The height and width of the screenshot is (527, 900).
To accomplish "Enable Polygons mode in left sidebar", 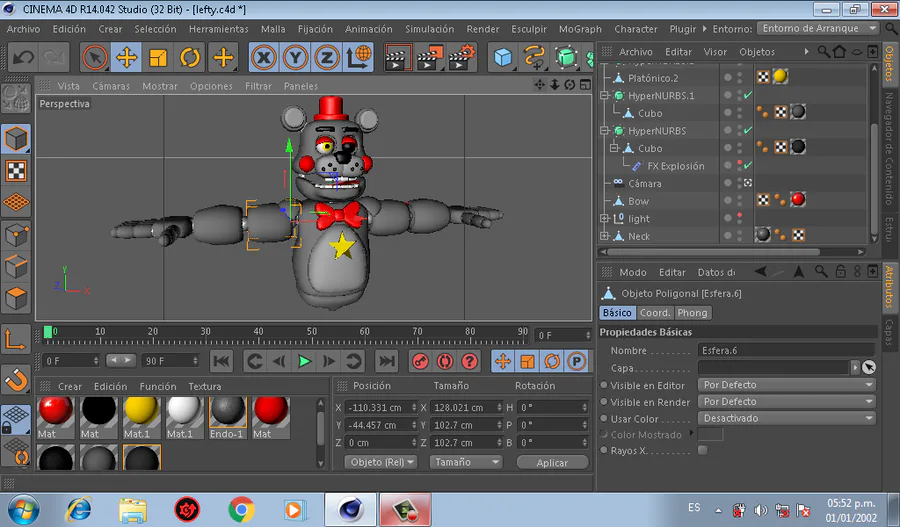I will point(16,299).
